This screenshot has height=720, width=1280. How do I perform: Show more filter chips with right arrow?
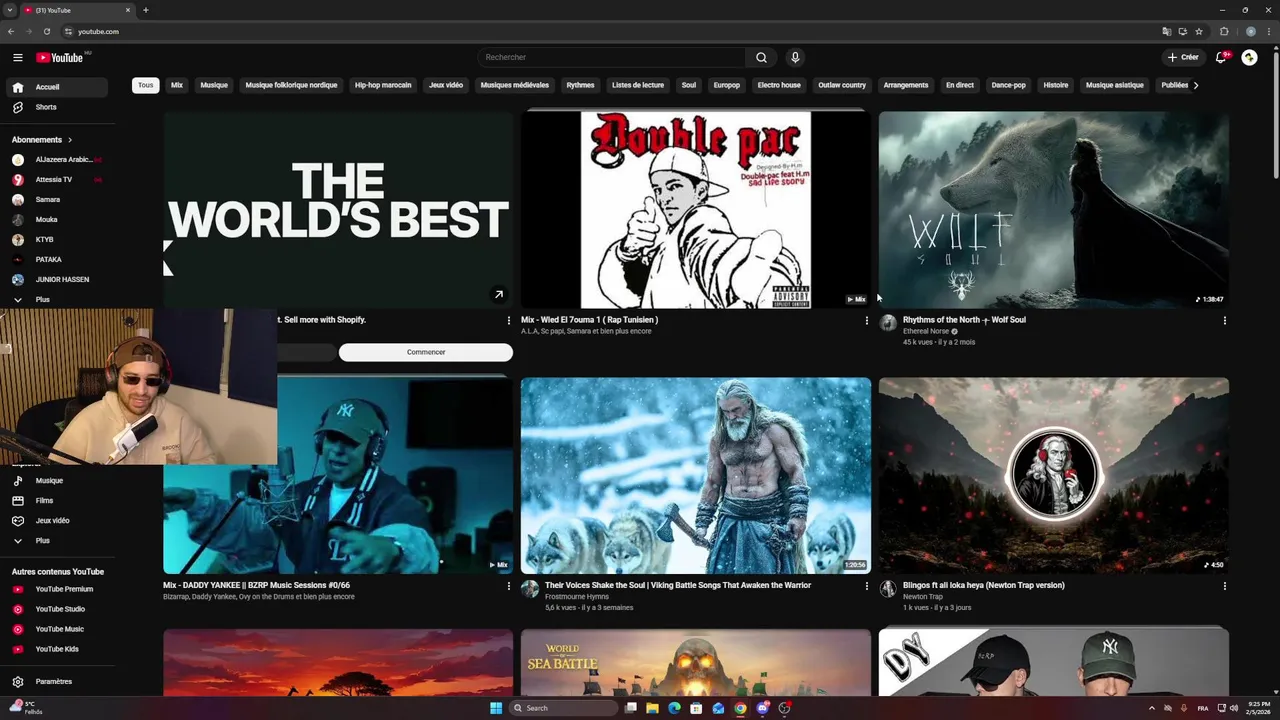[1196, 85]
